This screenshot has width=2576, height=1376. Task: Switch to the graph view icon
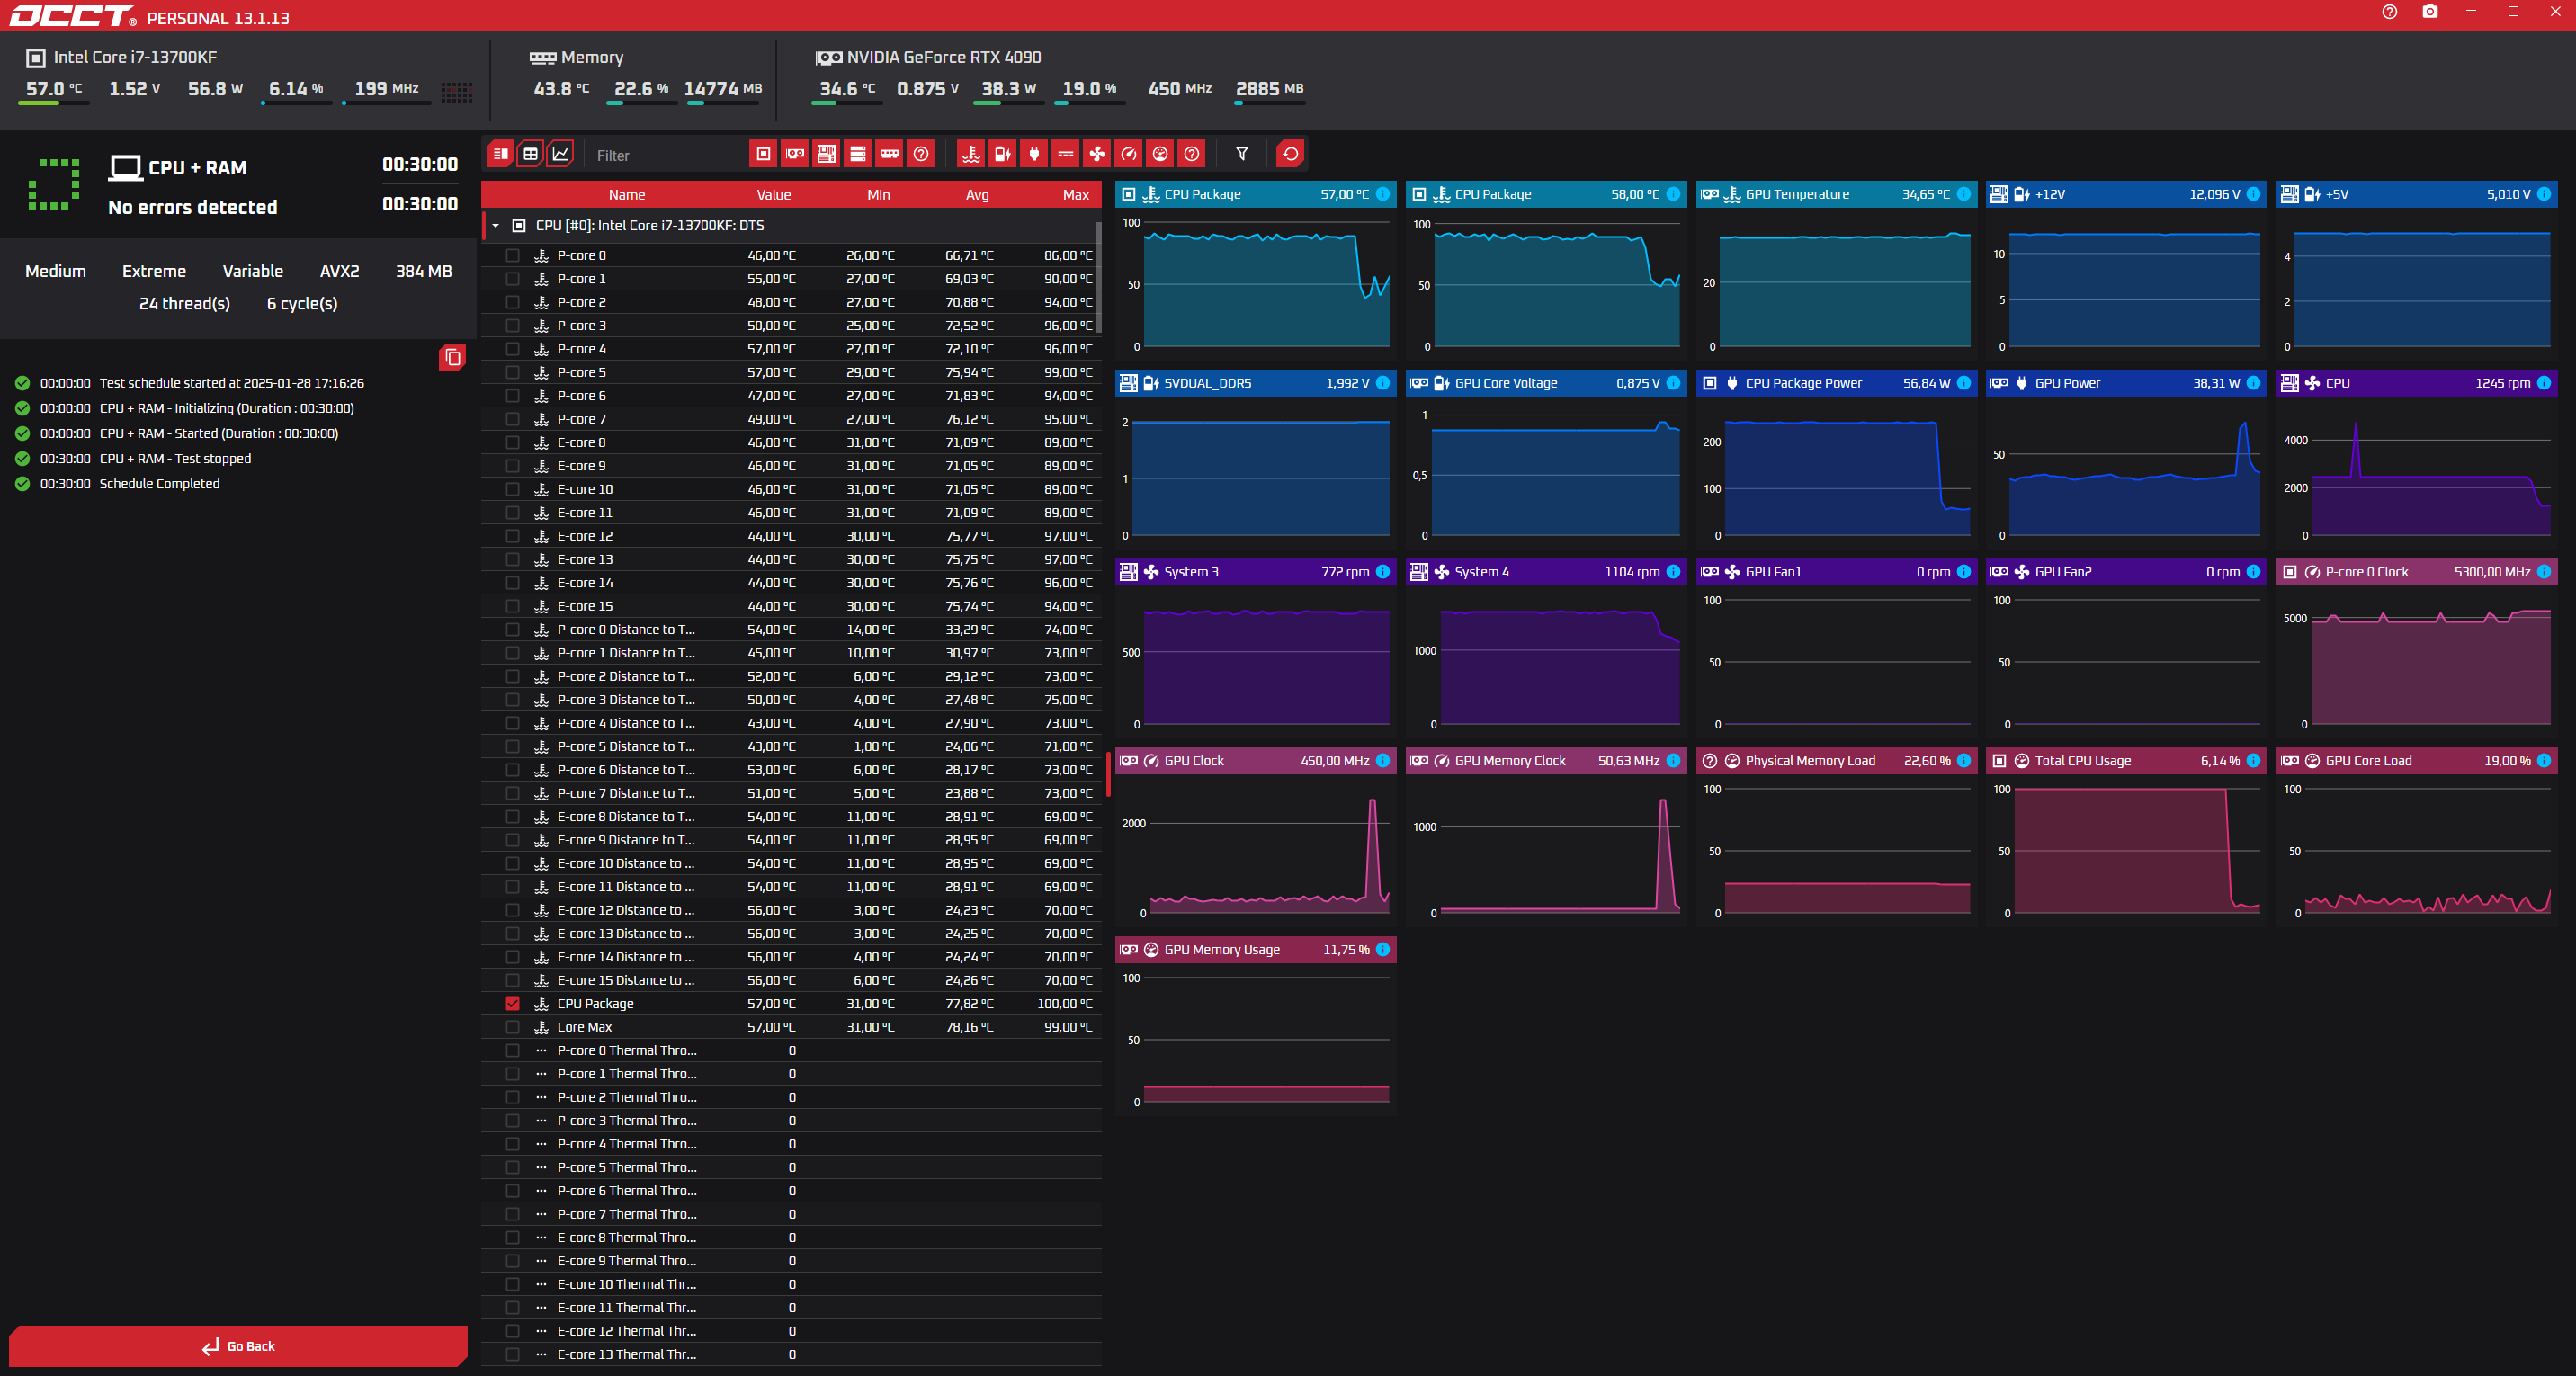[561, 154]
